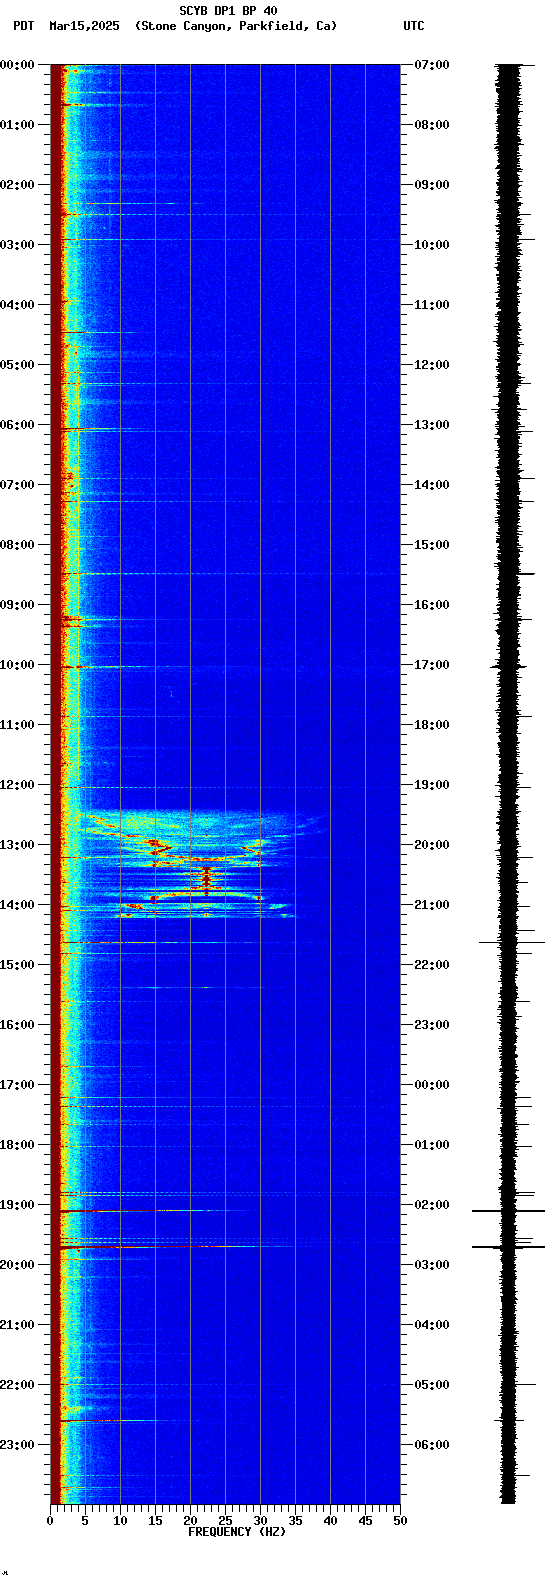Click the 25 Hz frequency axis tick label
Image resolution: width=552 pixels, height=1584 pixels.
click(x=225, y=1521)
